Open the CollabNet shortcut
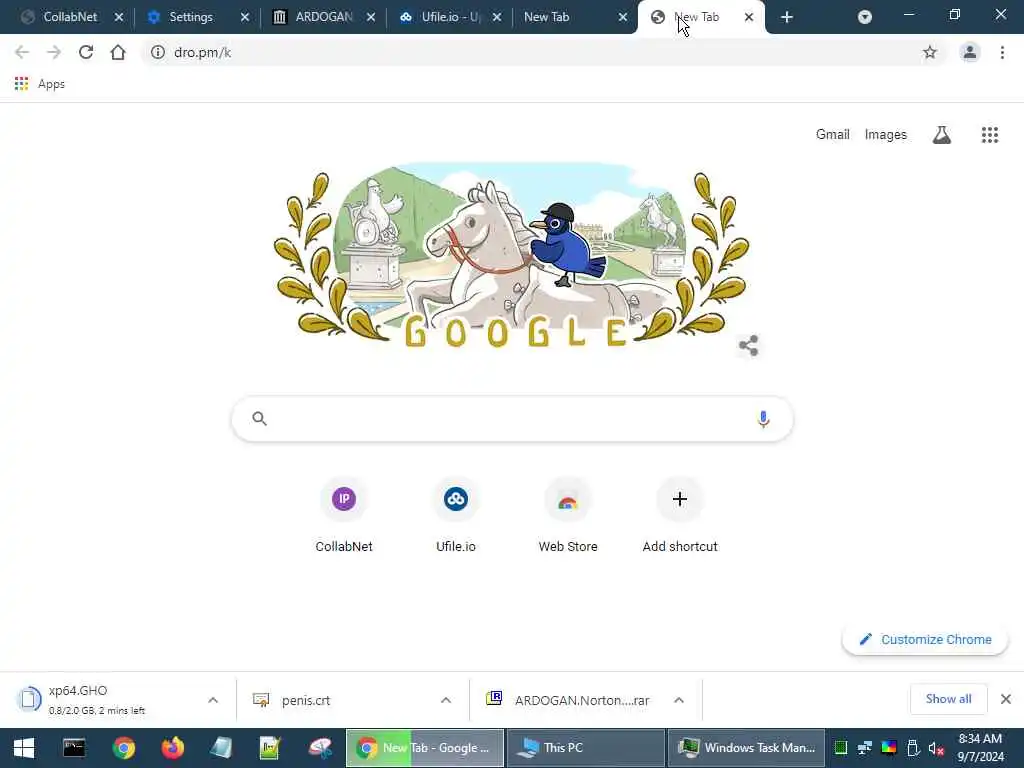Screen dimensions: 1024x768 [x=344, y=516]
